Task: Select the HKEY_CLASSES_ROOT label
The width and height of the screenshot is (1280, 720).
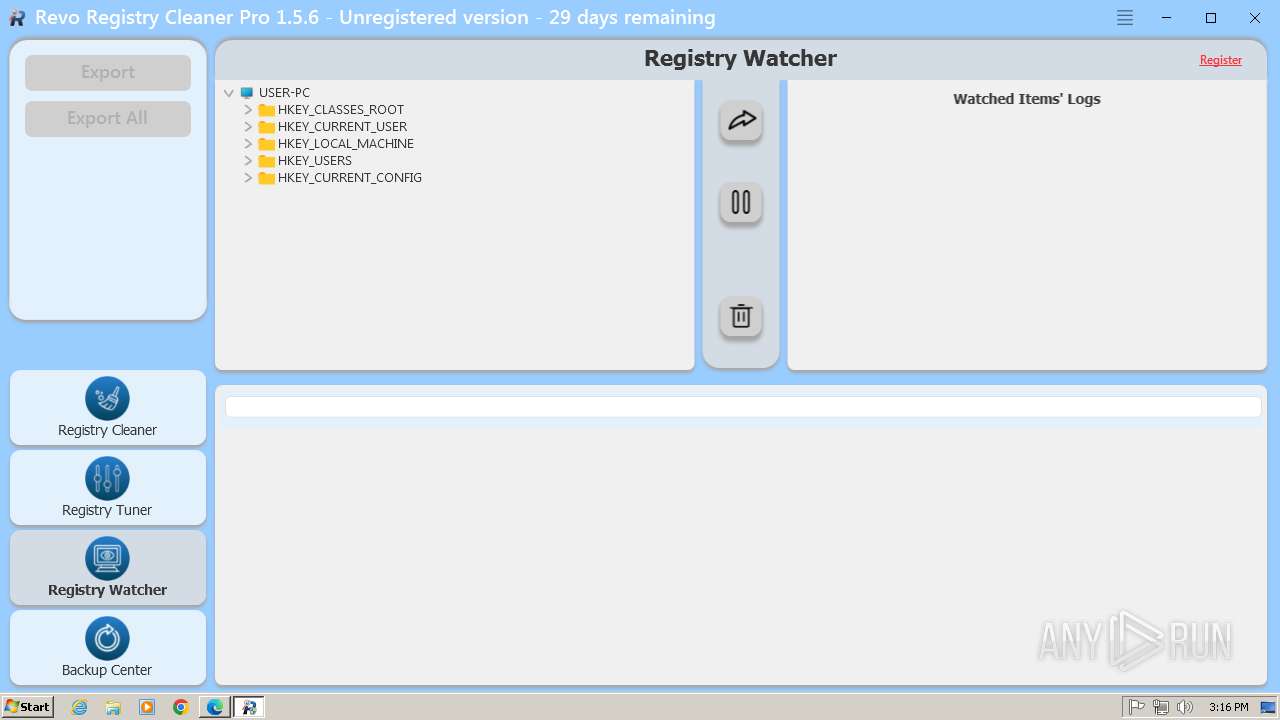Action: (x=341, y=110)
